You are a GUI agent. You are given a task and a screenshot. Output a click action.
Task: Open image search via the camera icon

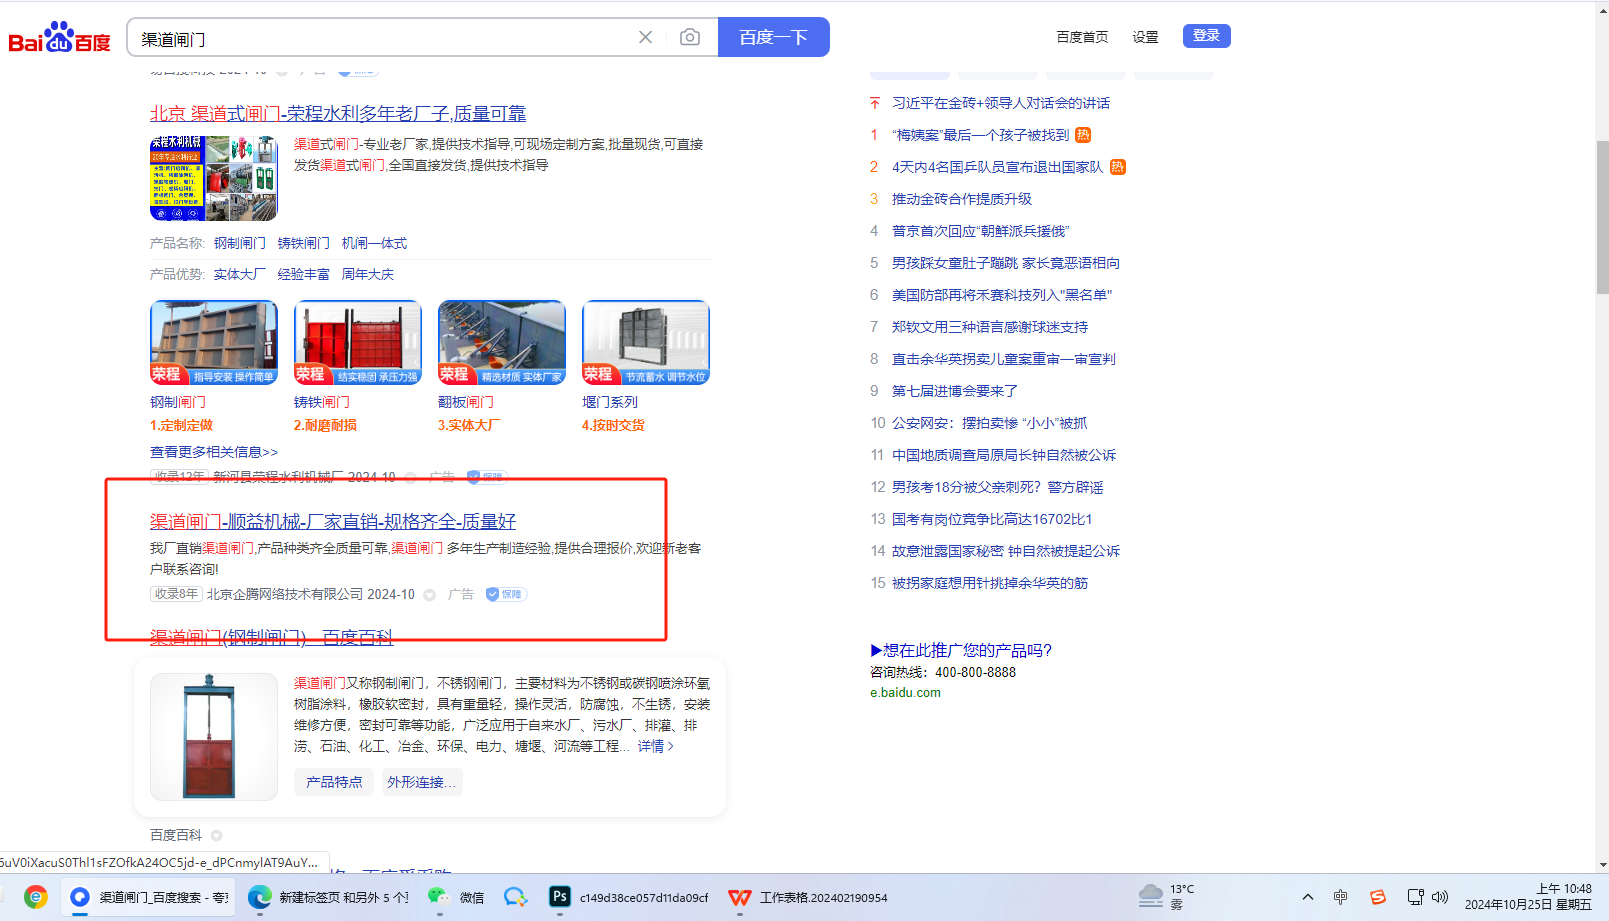pyautogui.click(x=690, y=37)
